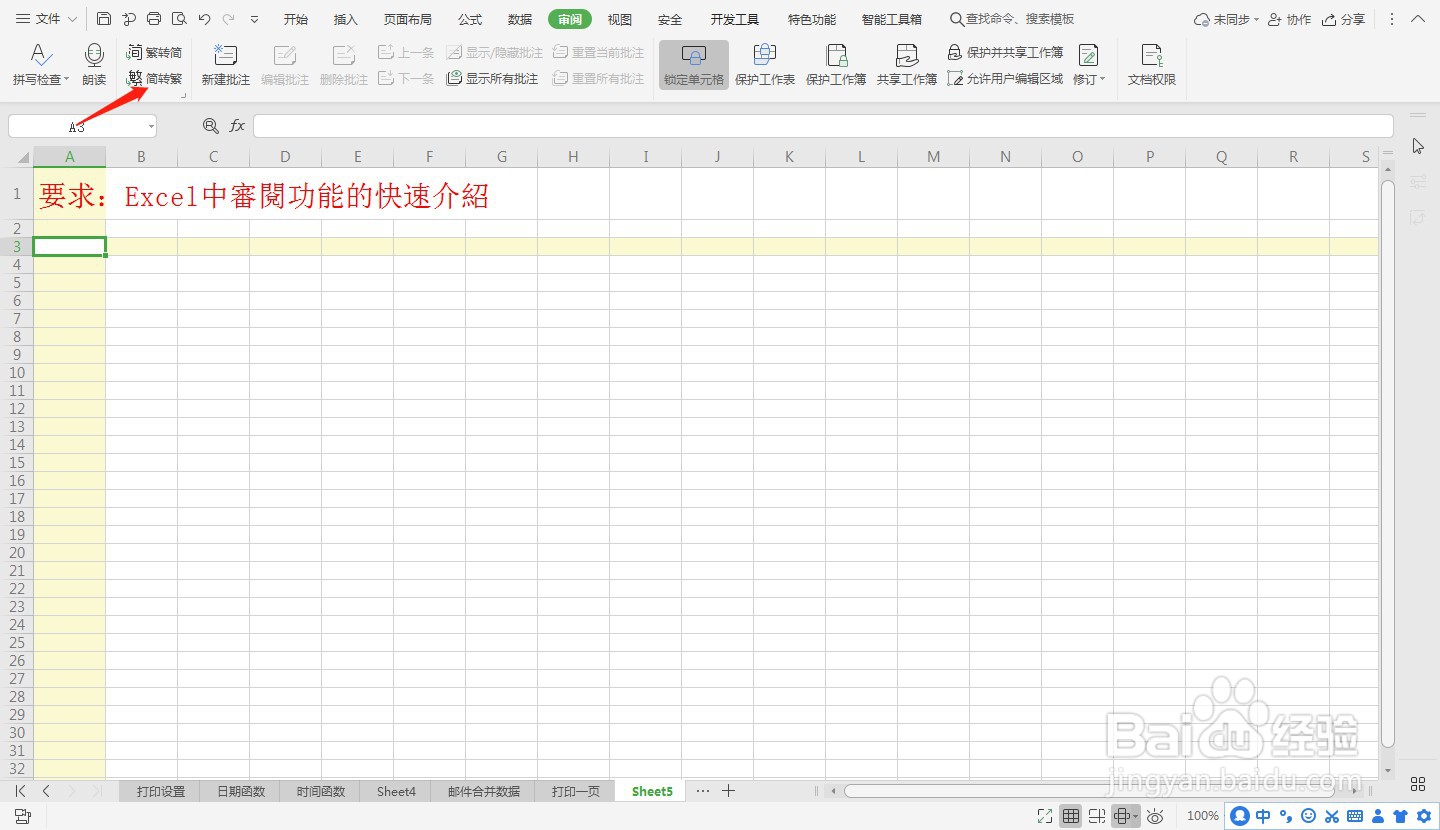Switch to the 视图 tab

(x=620, y=19)
